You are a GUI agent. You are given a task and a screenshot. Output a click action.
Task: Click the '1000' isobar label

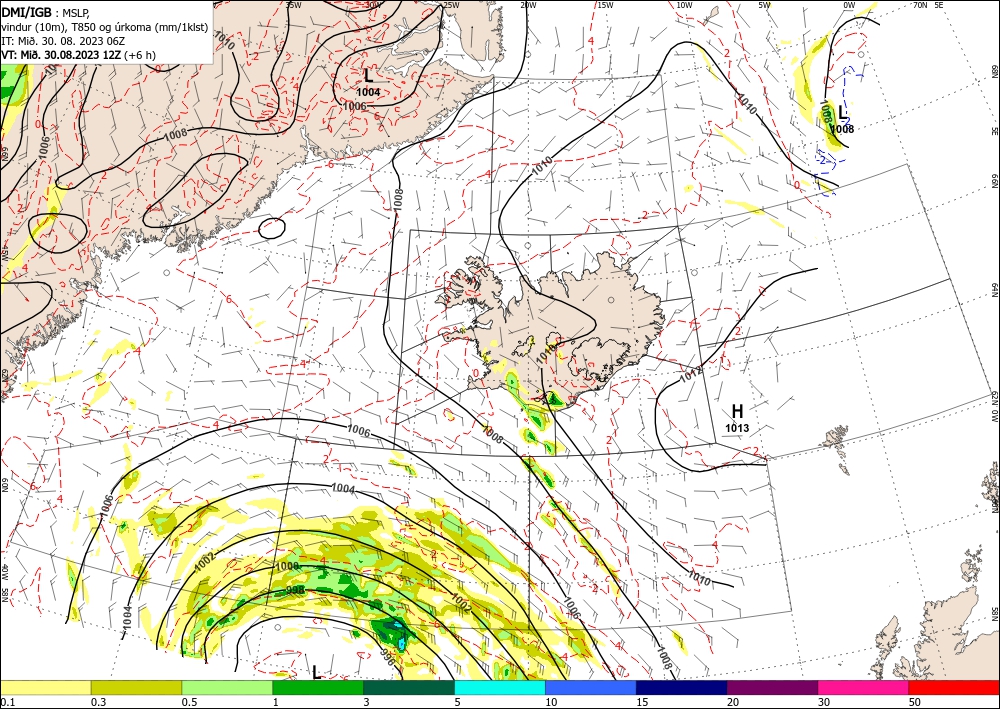(286, 566)
